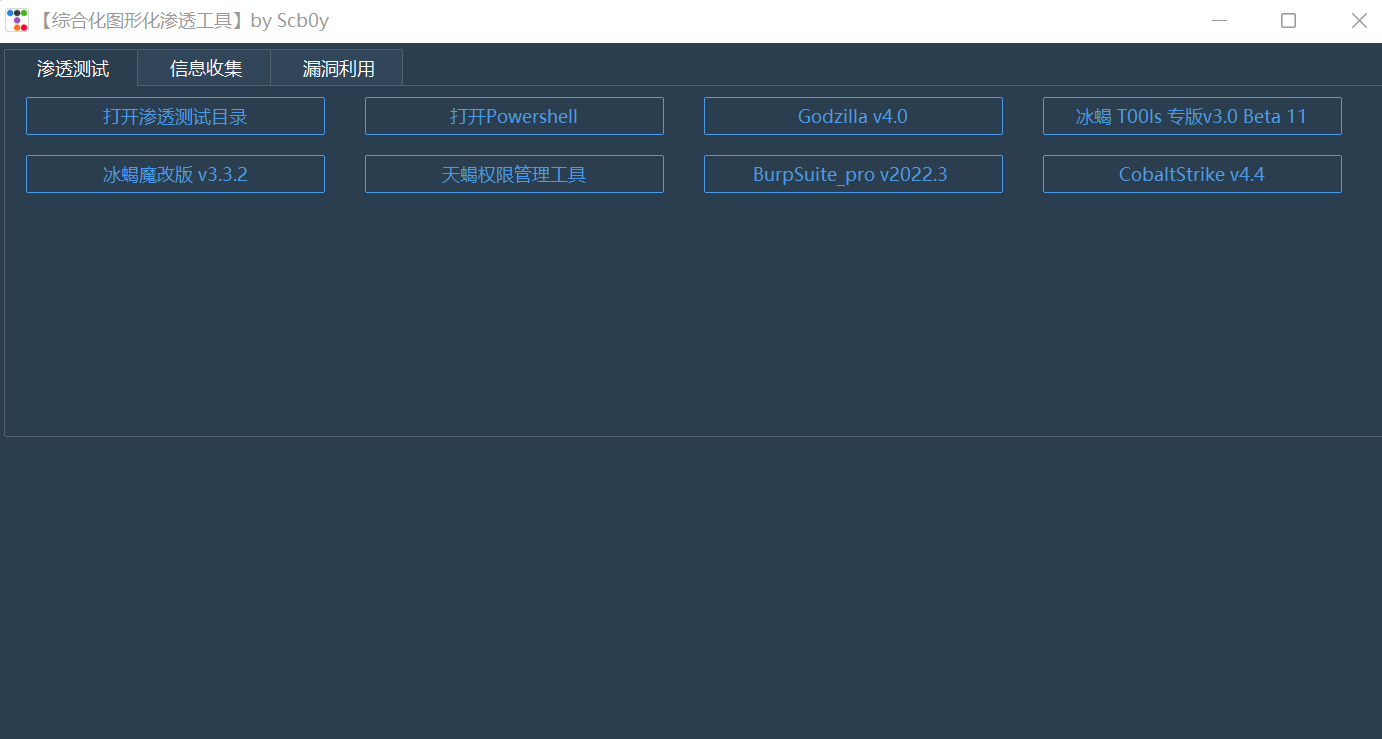The image size is (1382, 739).
Task: Launch CobaltStrike v4.4
Action: pyautogui.click(x=1192, y=174)
